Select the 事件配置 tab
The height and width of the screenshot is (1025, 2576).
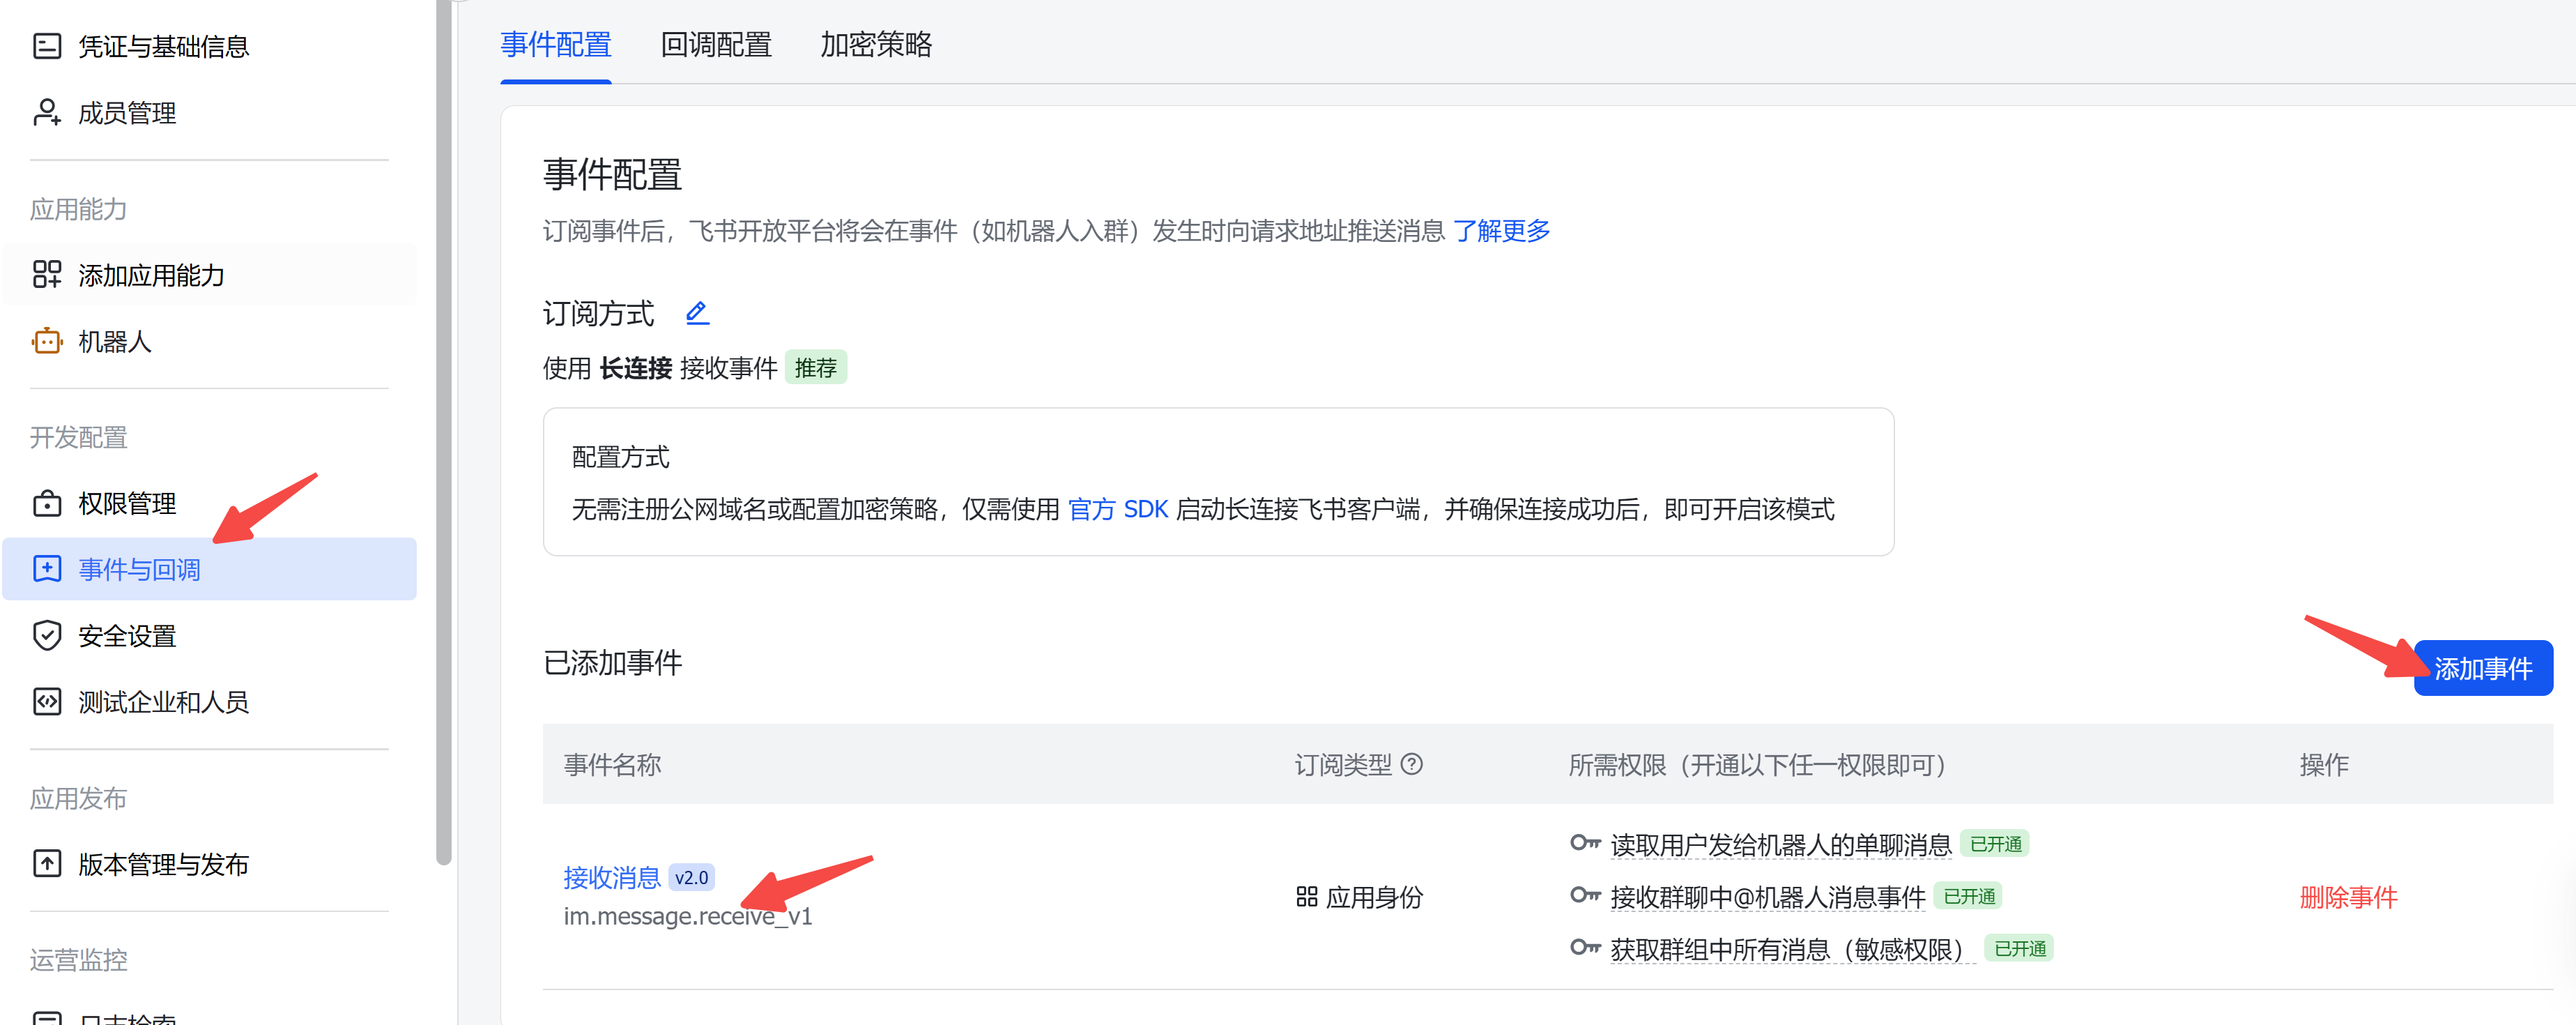[x=556, y=45]
